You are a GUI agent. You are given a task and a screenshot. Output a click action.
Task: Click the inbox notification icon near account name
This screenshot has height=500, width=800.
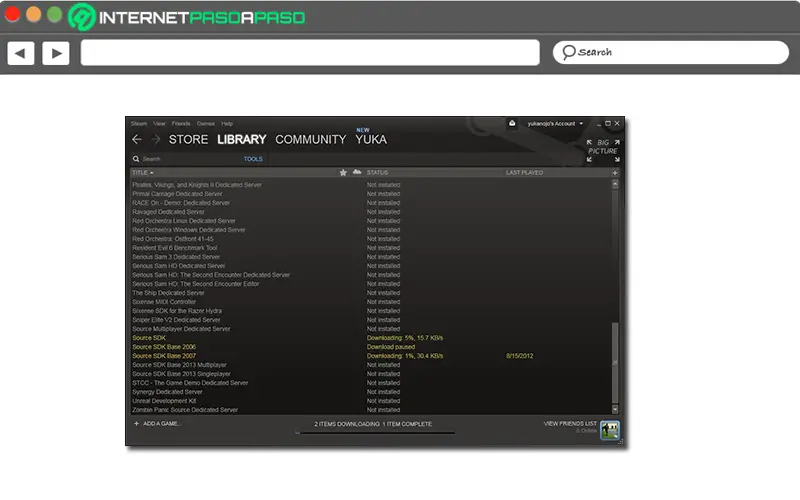click(x=512, y=123)
